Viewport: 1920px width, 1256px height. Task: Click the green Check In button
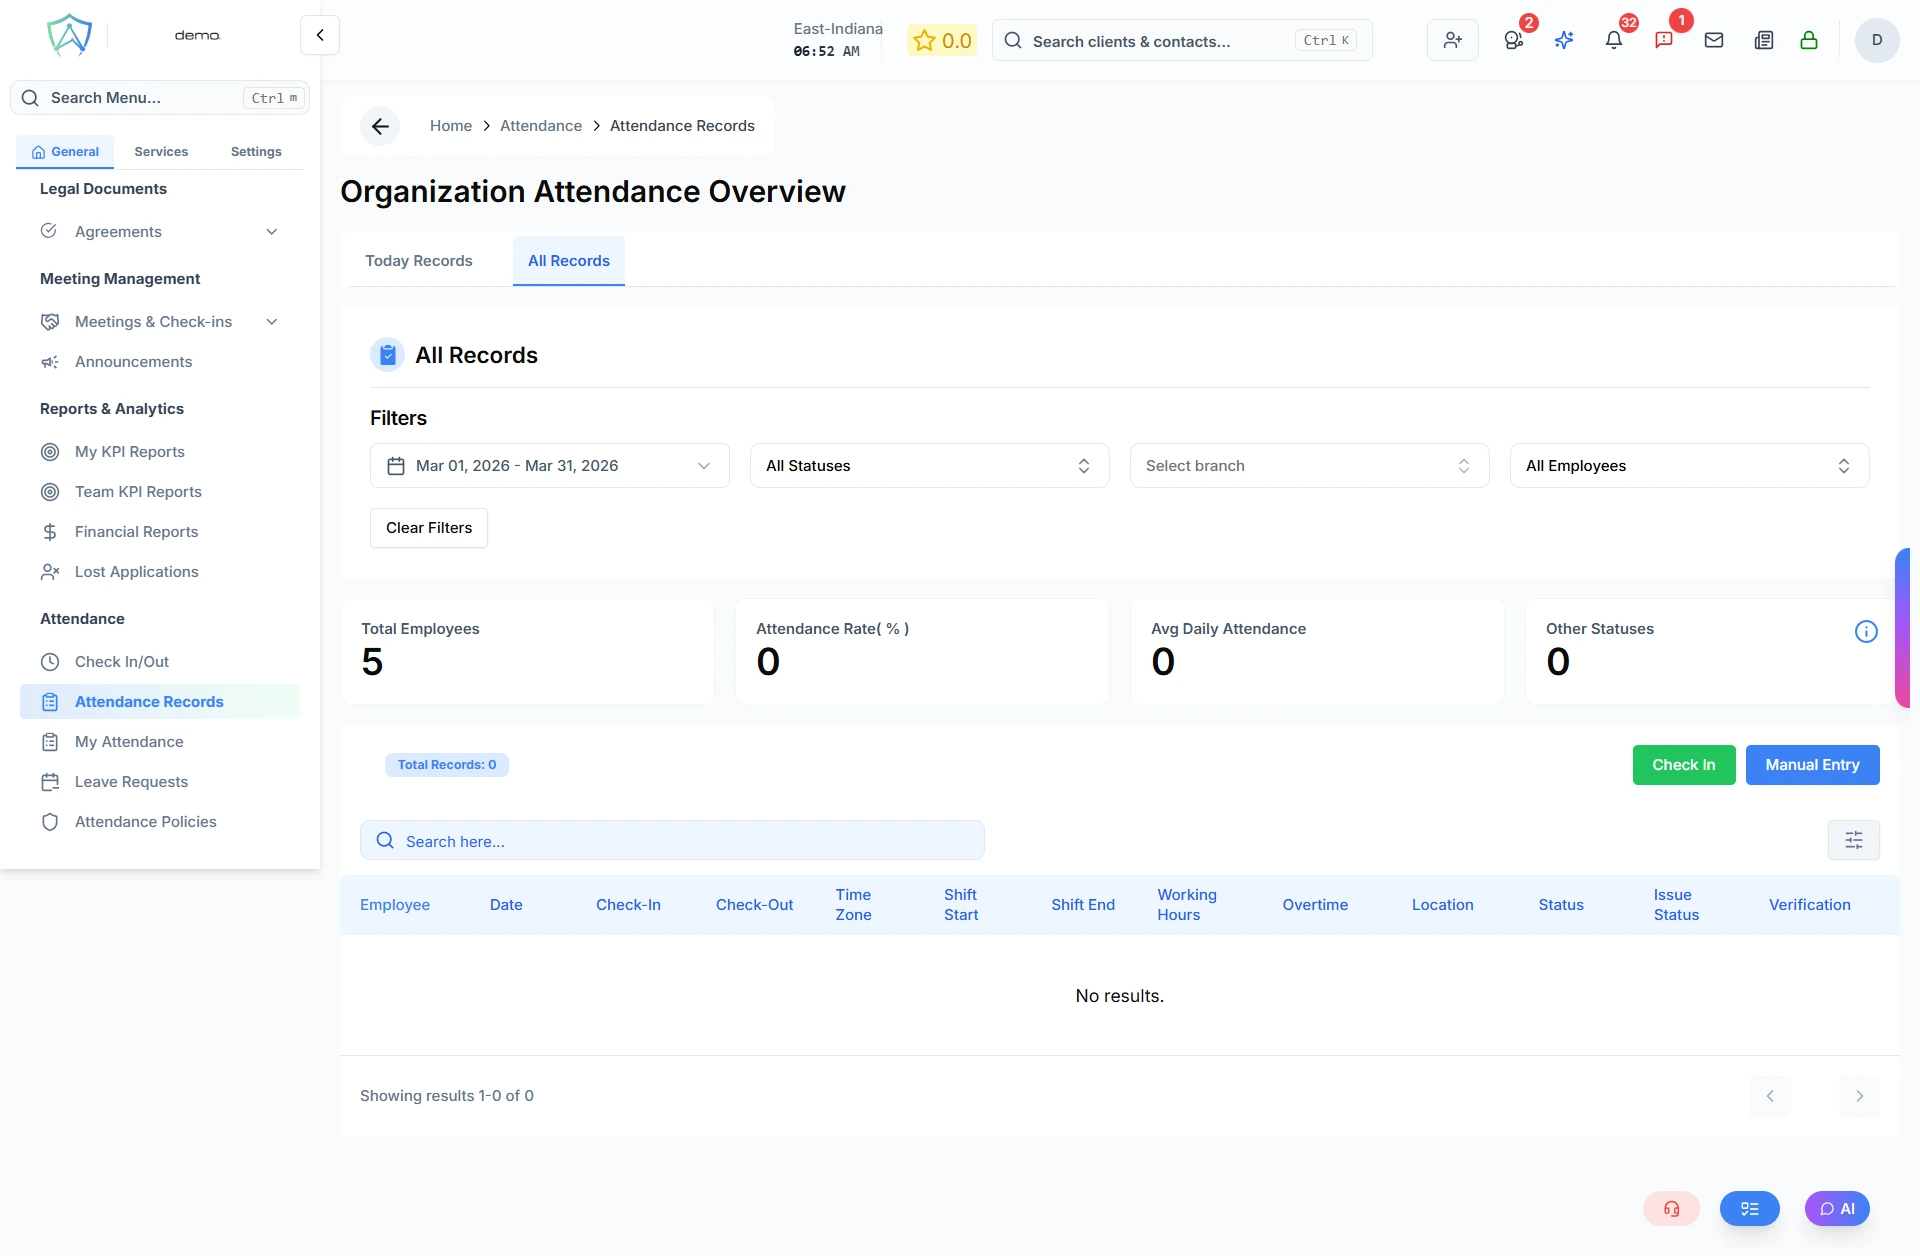click(1683, 765)
